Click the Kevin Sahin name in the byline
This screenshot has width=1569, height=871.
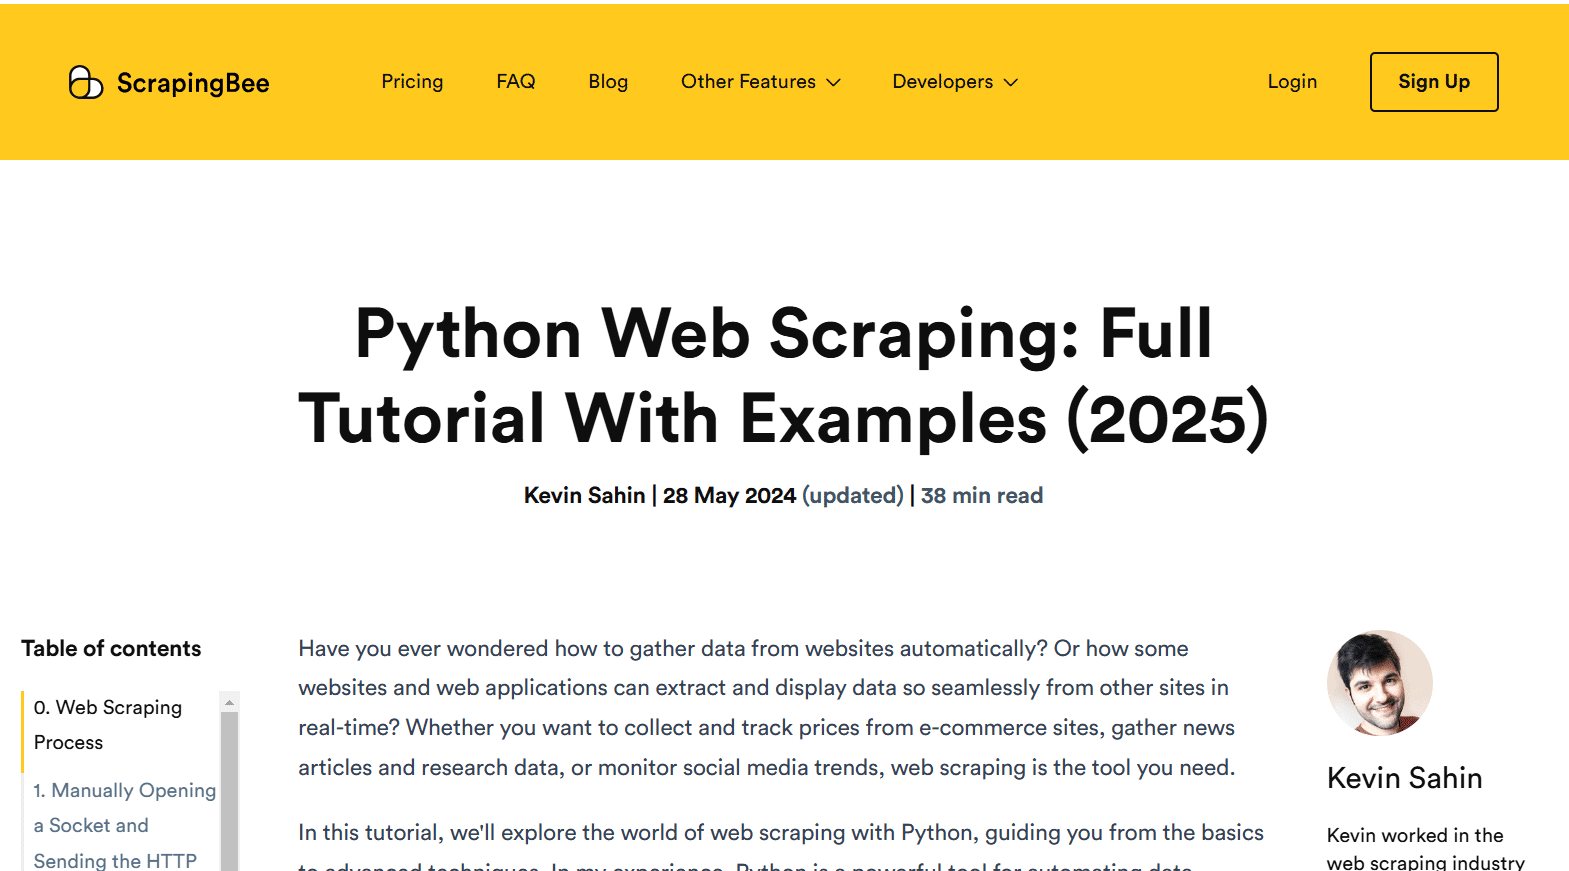click(x=584, y=496)
